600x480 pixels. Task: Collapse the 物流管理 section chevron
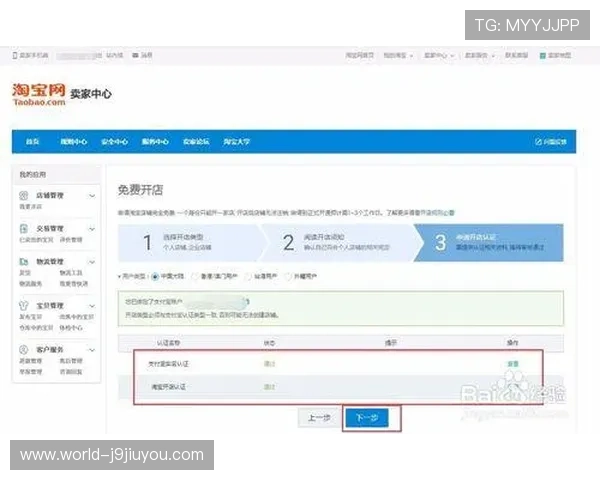(92, 262)
